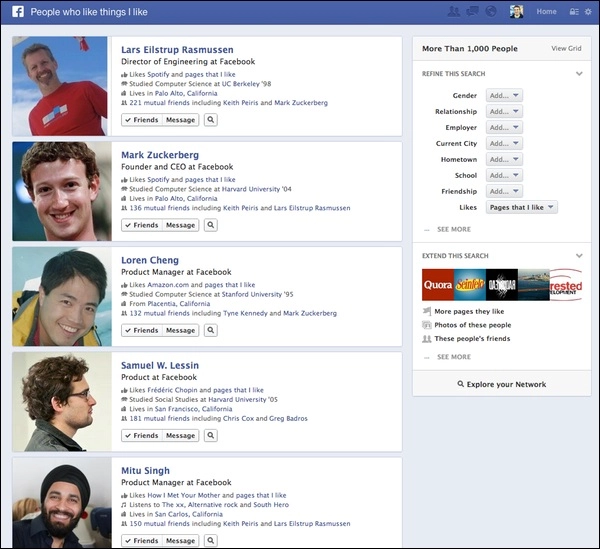Open the notifications globe icon

tap(489, 12)
